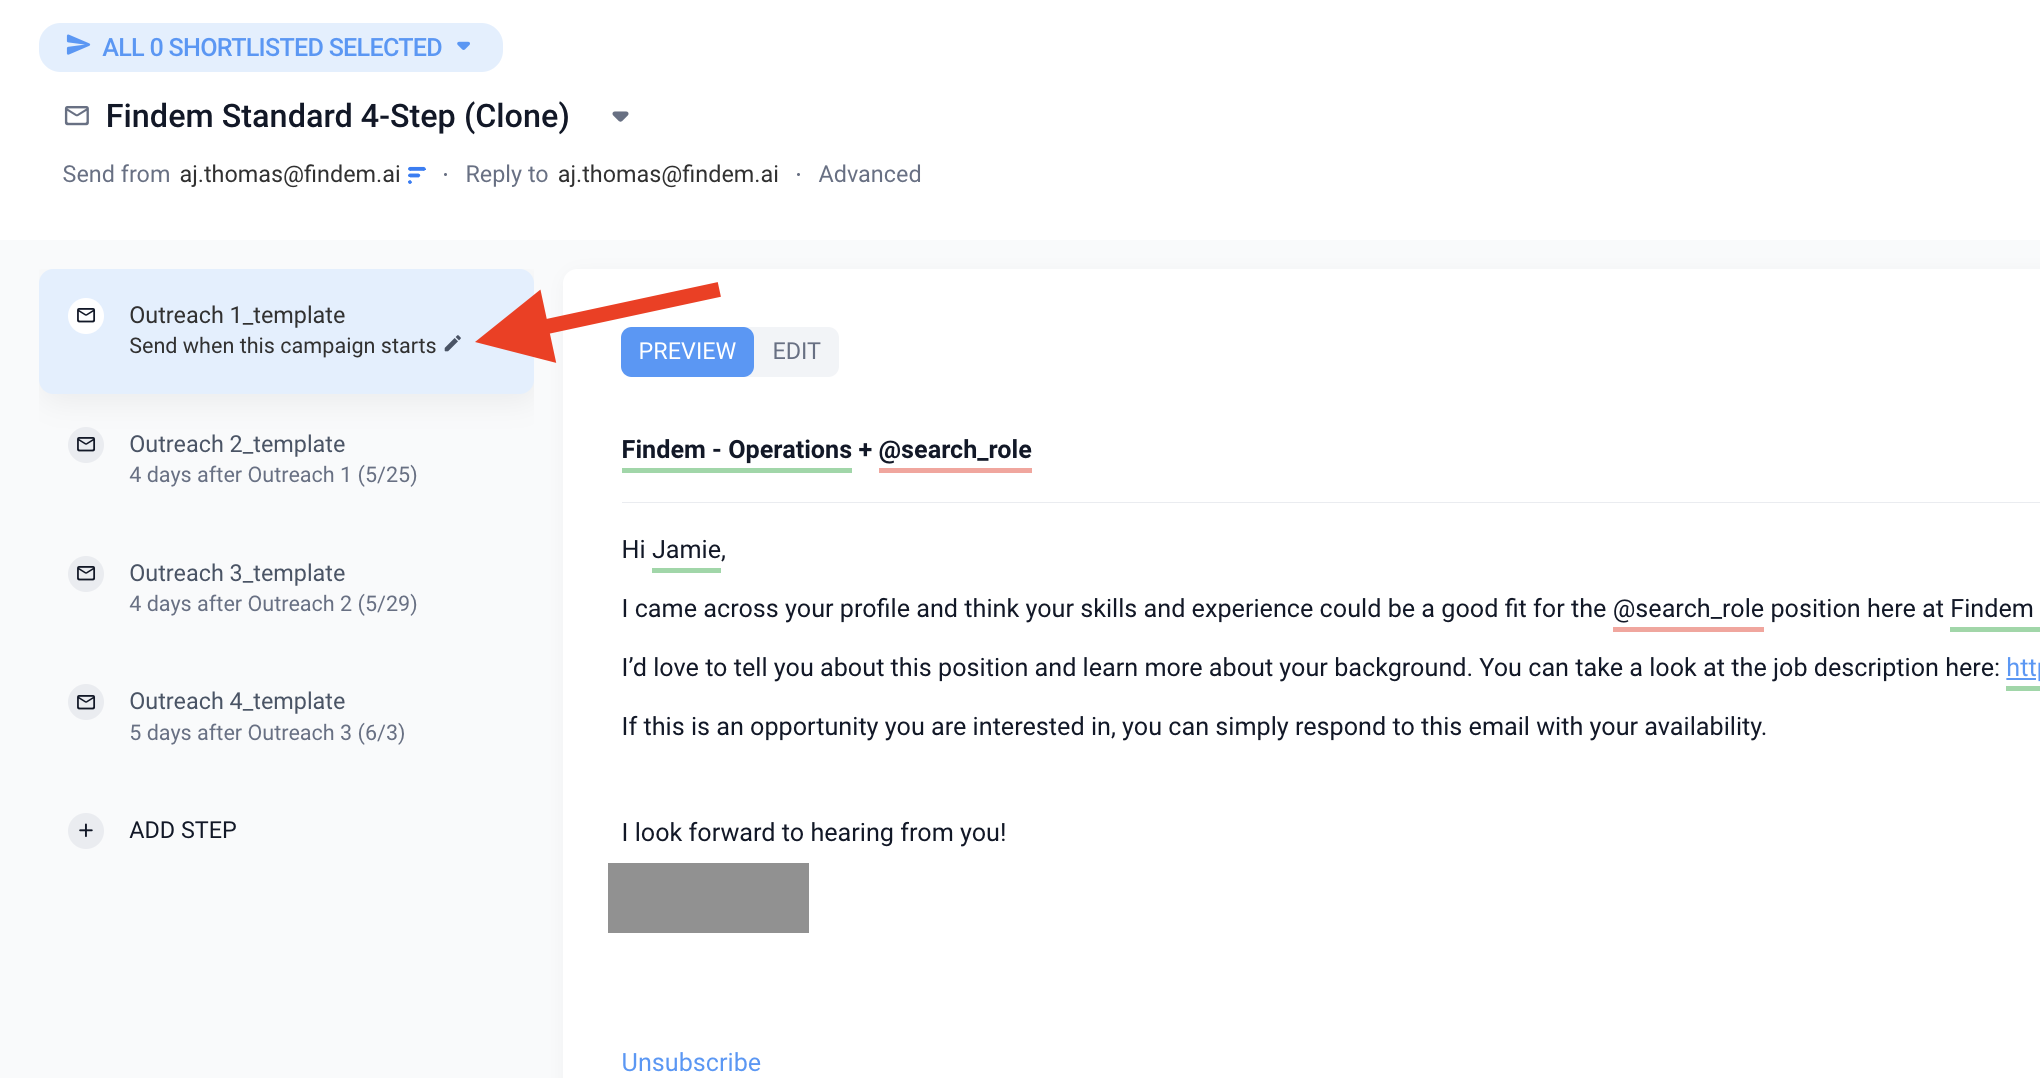Click the Outreach 4 envelope icon

pos(86,702)
